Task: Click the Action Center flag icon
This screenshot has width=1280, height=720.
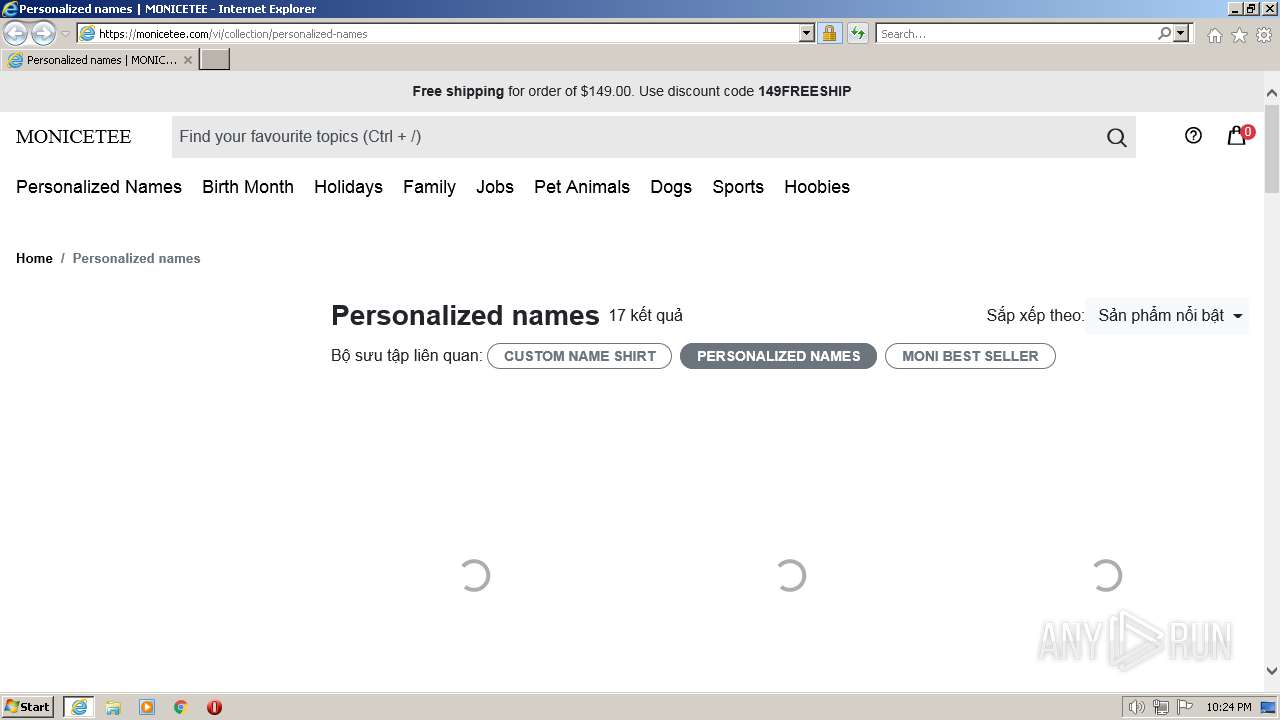Action: [x=1185, y=707]
